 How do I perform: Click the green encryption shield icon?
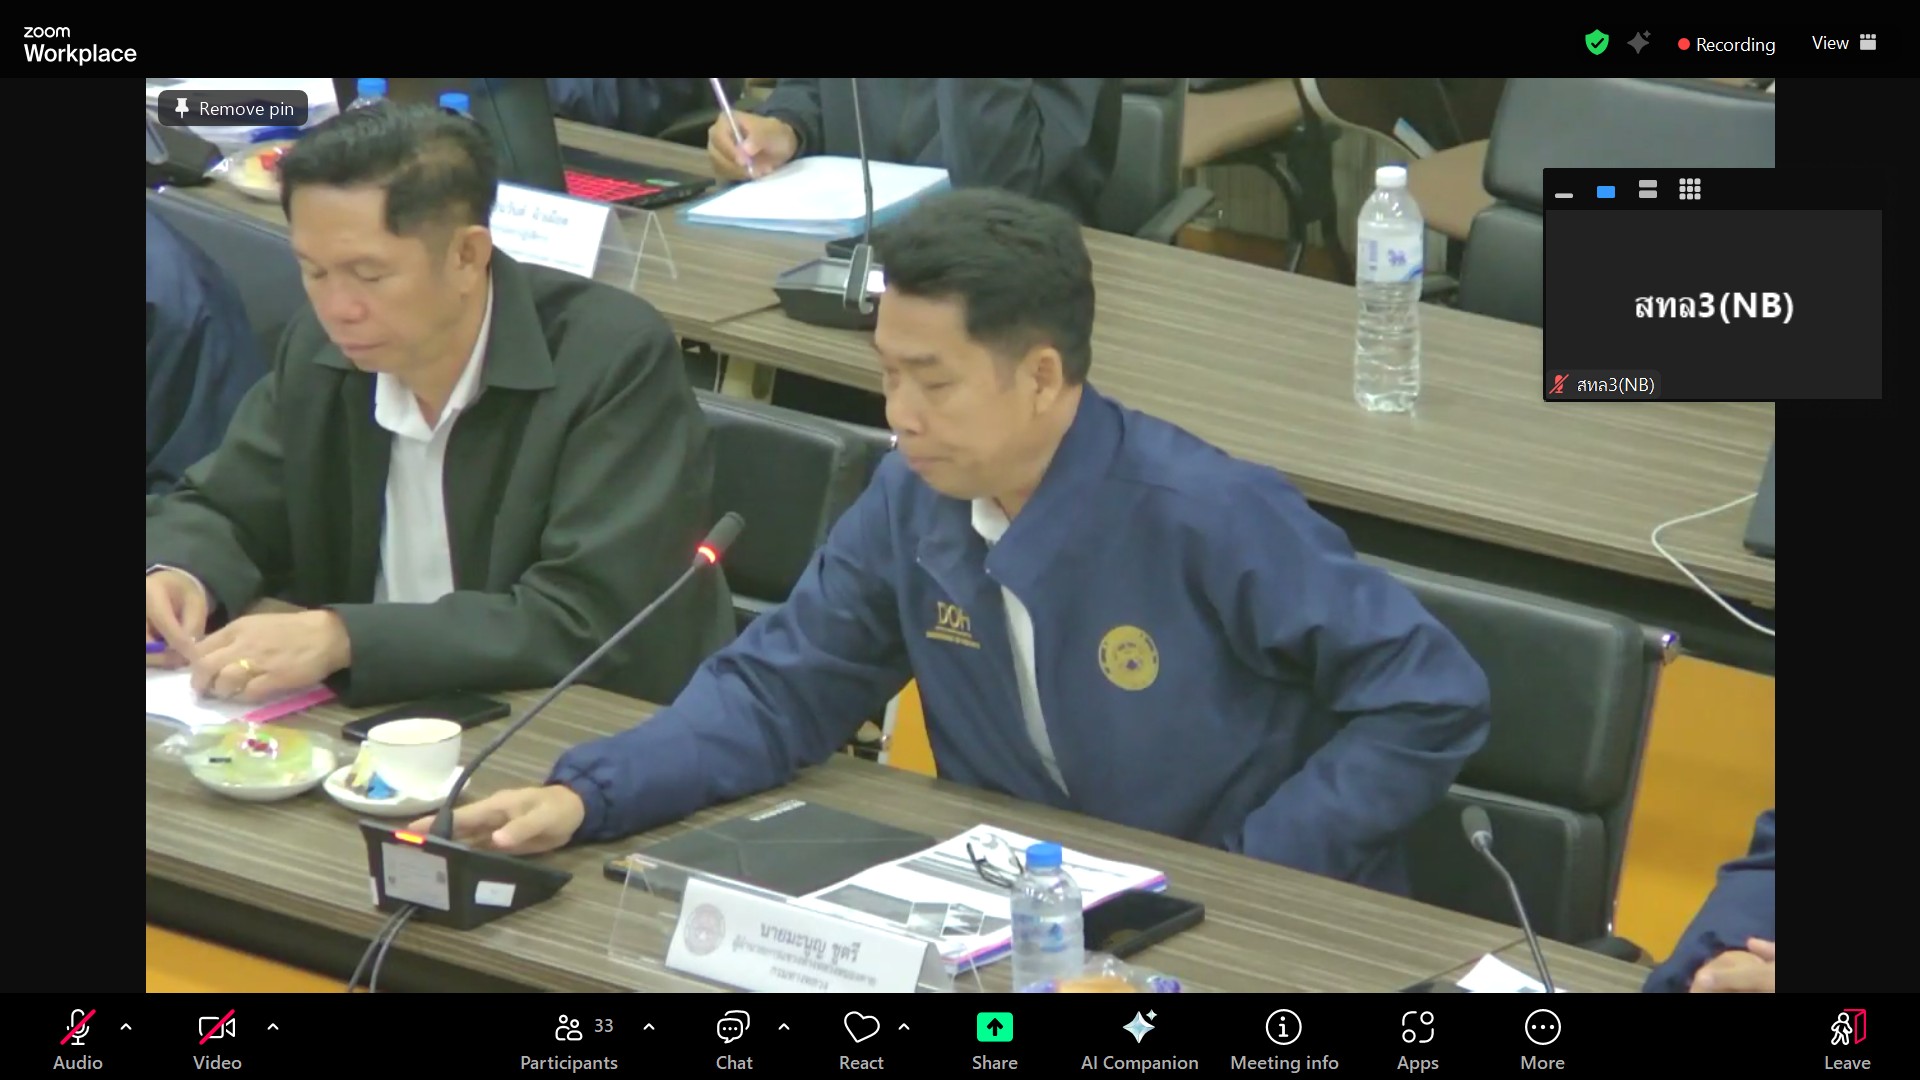click(x=1596, y=43)
